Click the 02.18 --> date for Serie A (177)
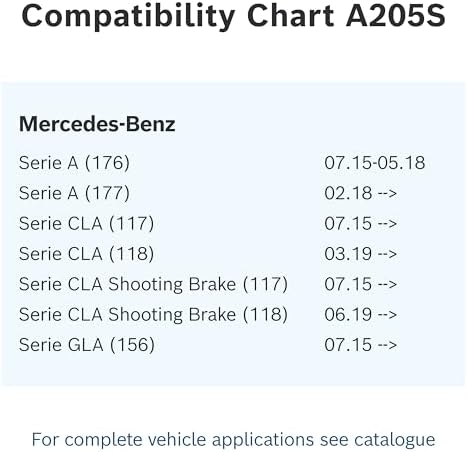467x452 pixels. click(361, 193)
